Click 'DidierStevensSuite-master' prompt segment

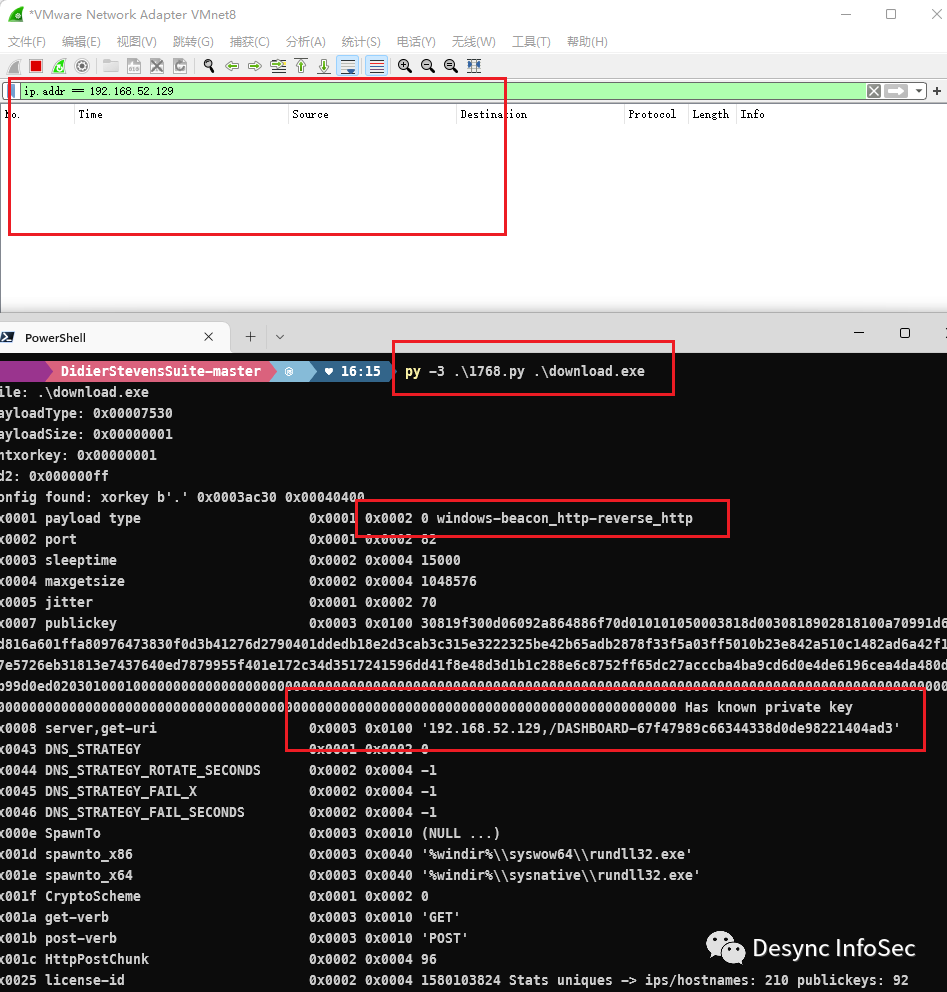tap(161, 371)
